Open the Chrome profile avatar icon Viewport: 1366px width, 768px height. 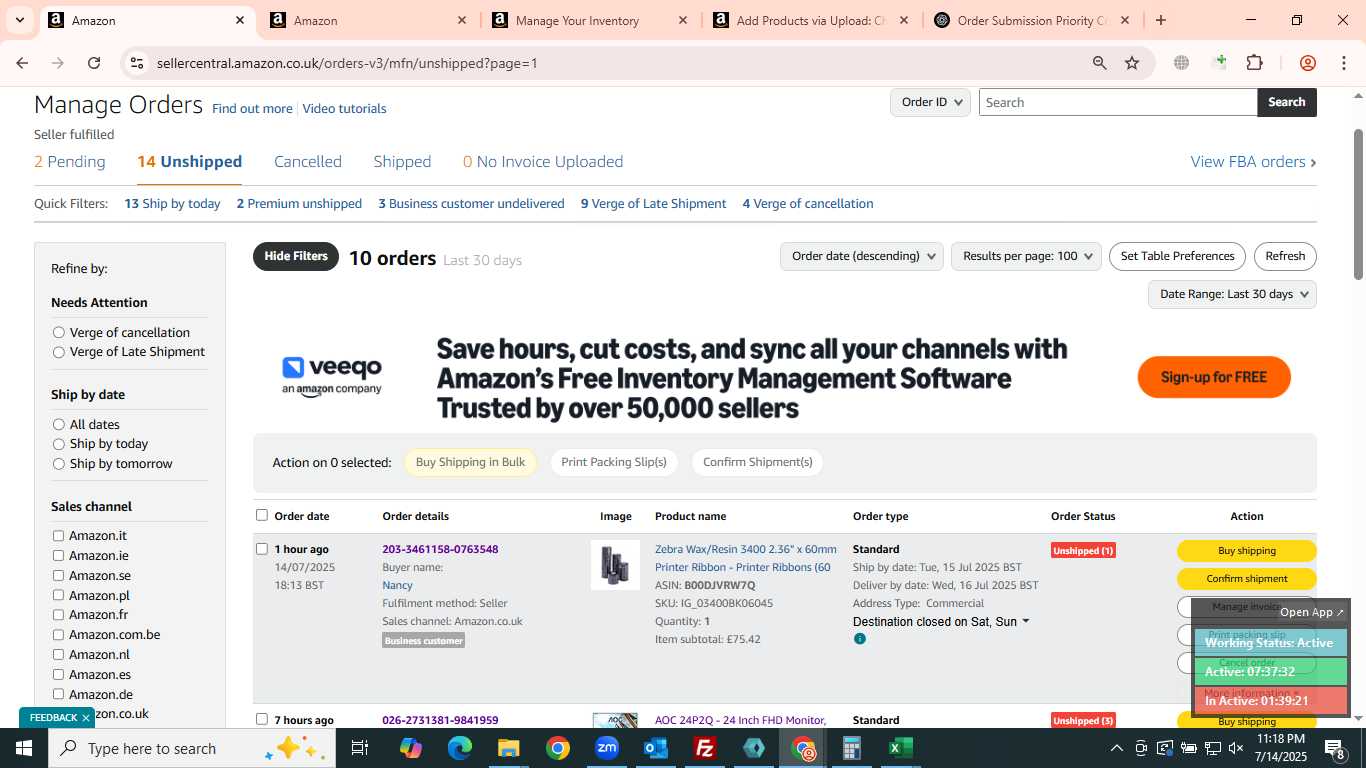(x=1308, y=63)
